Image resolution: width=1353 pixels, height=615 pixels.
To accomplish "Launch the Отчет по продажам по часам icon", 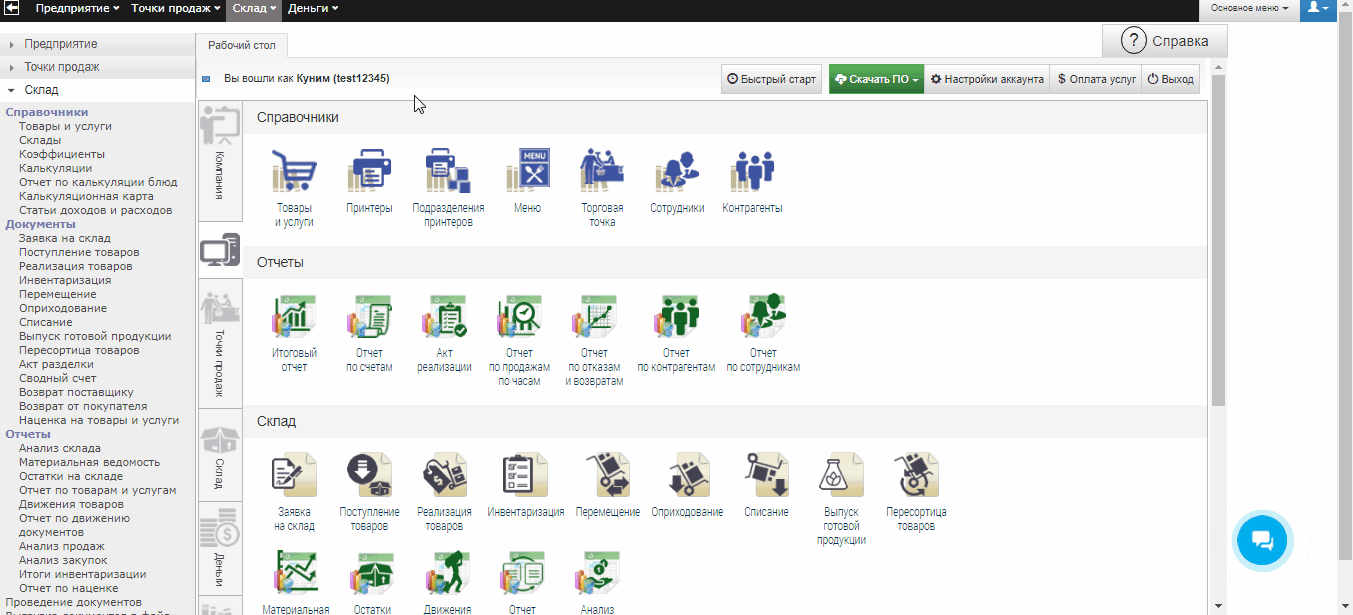I will [519, 317].
